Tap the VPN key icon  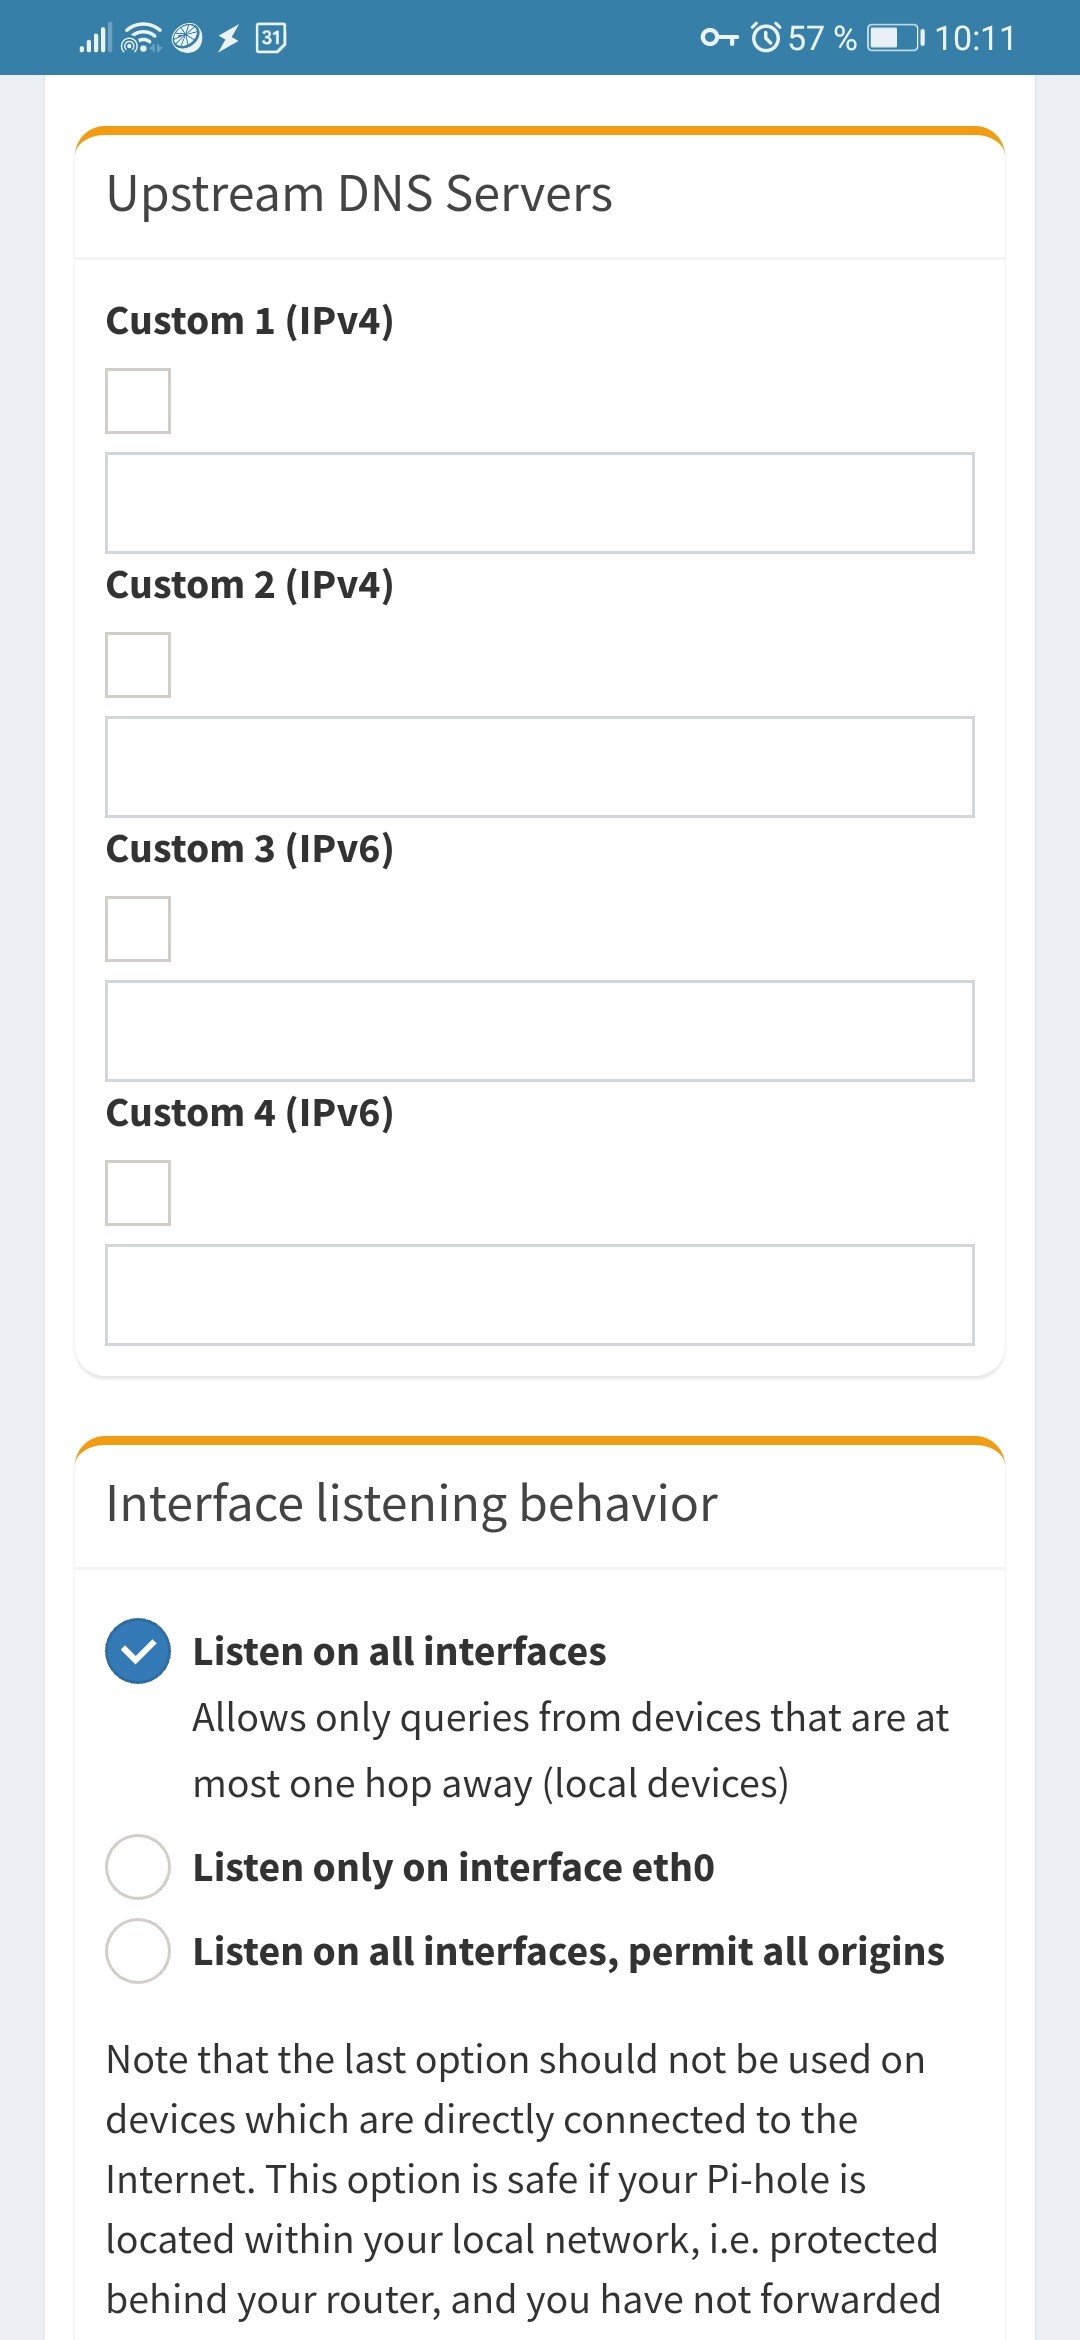pyautogui.click(x=719, y=38)
